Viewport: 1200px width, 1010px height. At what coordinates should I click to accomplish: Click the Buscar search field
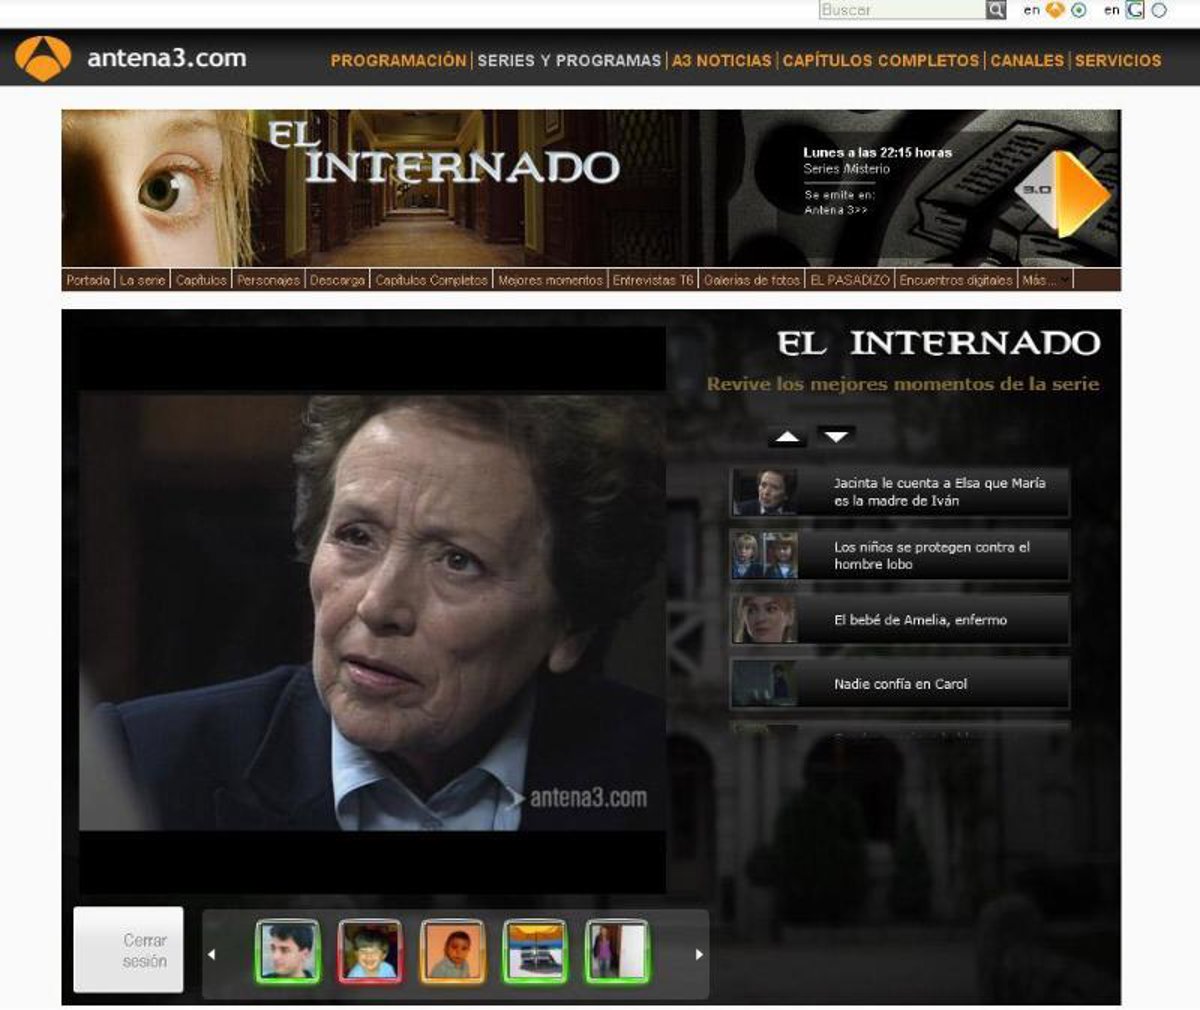pos(901,10)
